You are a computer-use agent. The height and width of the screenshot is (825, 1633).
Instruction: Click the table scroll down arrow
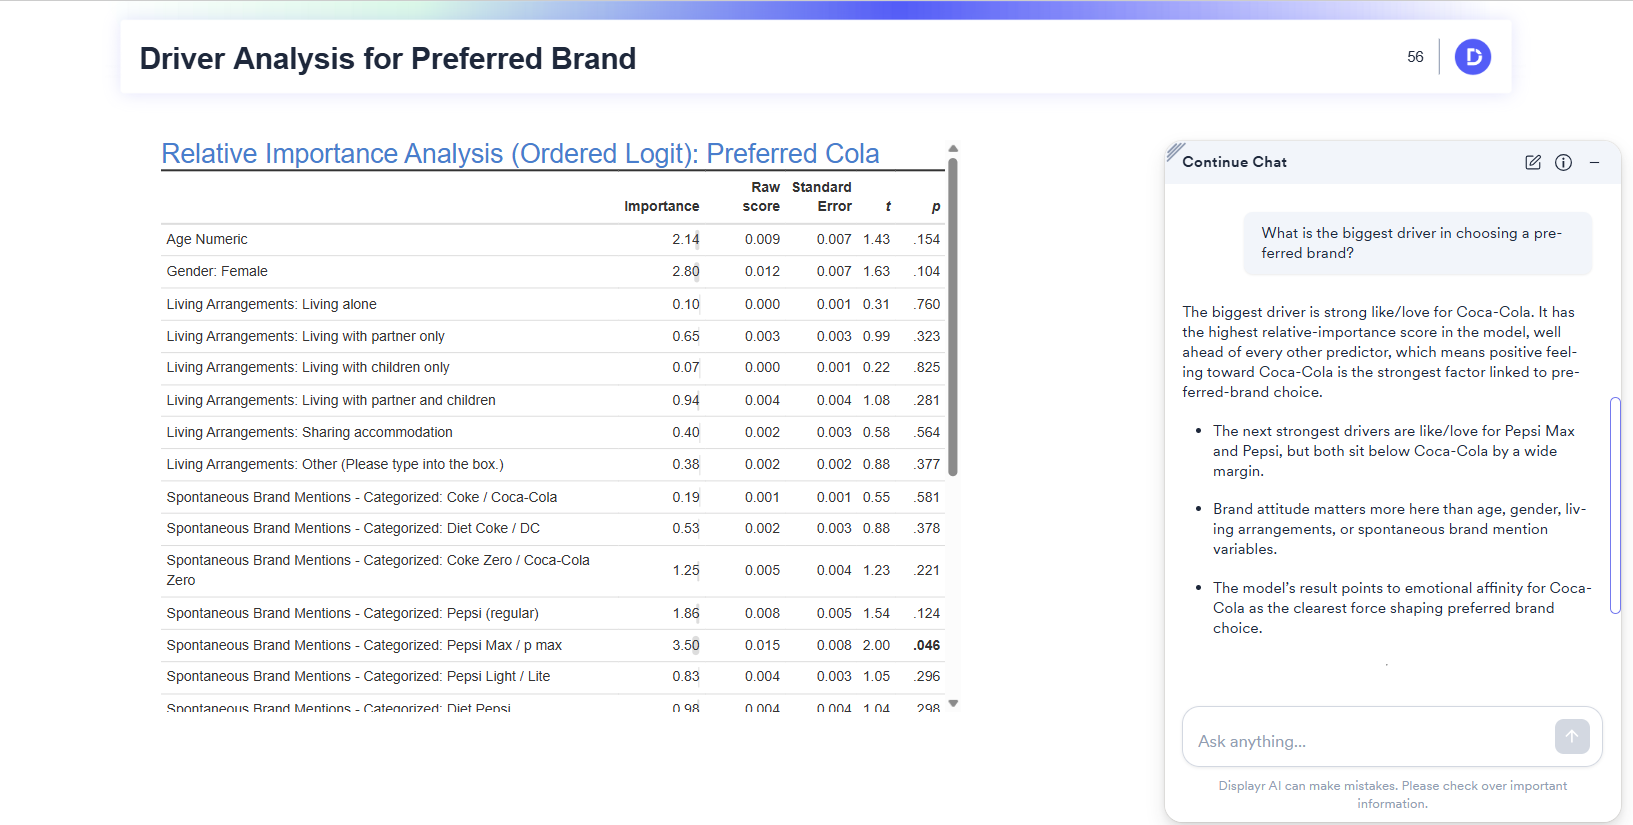(x=953, y=704)
